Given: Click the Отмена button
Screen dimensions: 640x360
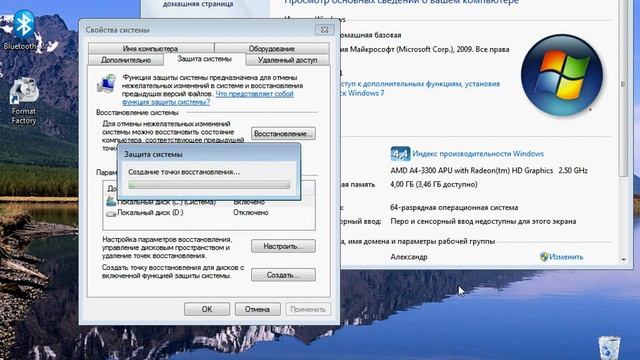Looking at the screenshot, I should pos(258,309).
